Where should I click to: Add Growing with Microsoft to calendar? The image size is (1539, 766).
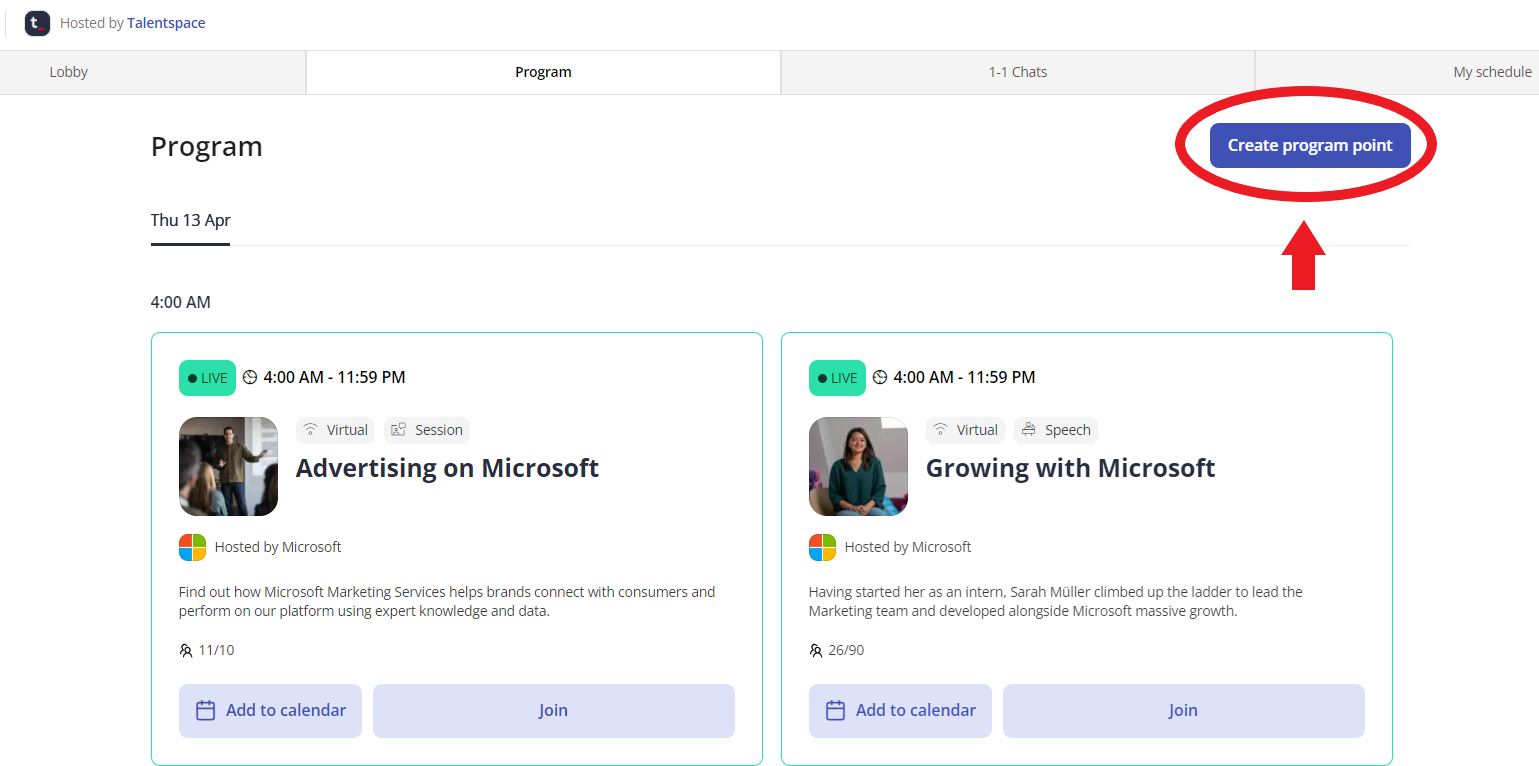coord(900,711)
